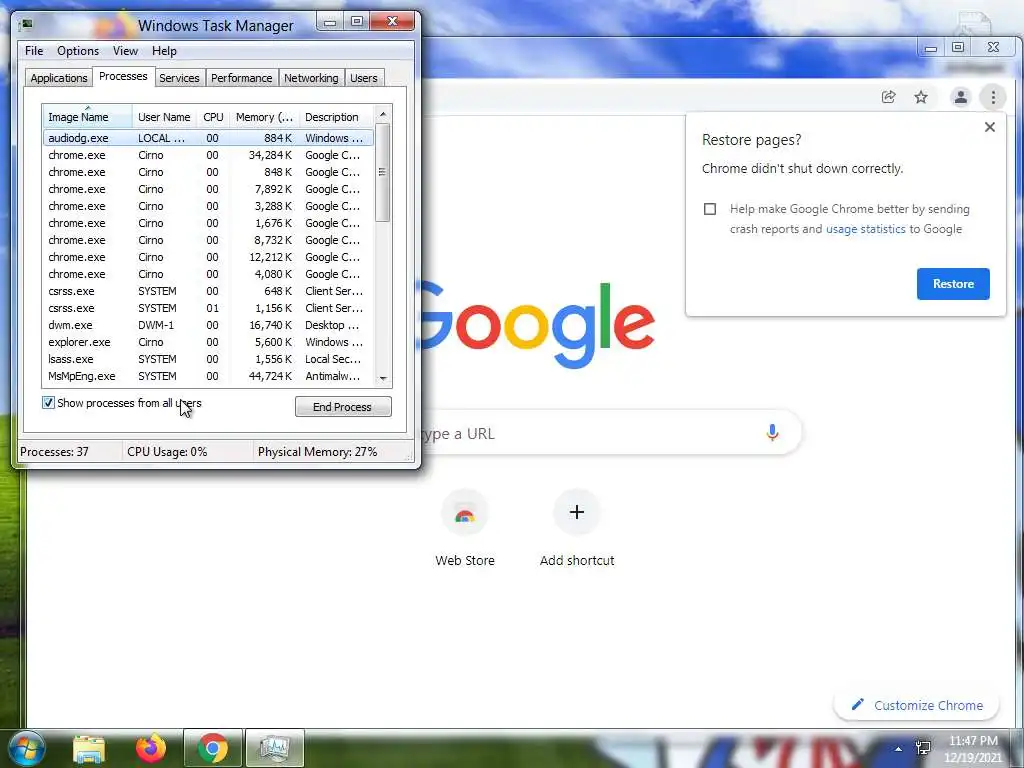Switch to the Performance tab
Image resolution: width=1024 pixels, height=768 pixels.
242,78
